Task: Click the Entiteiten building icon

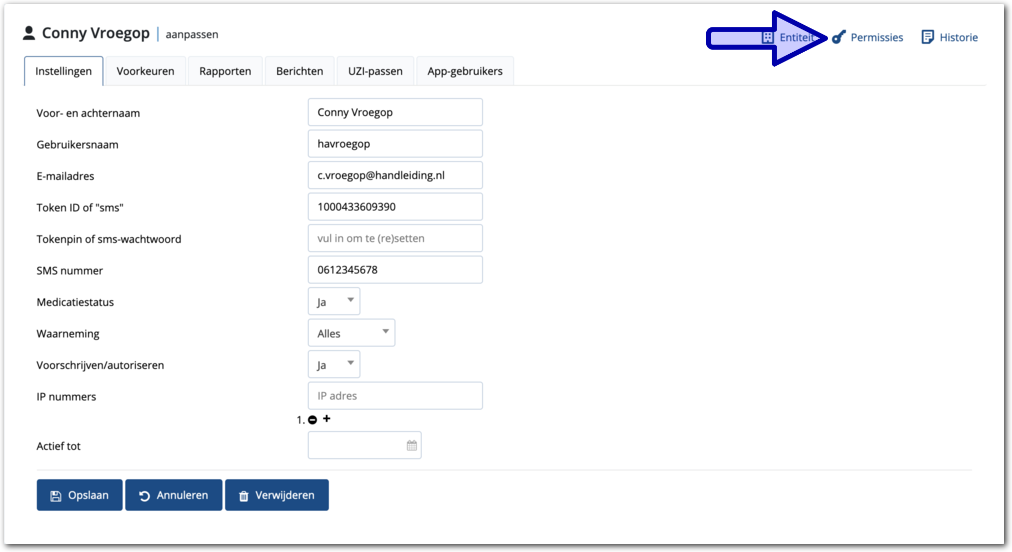Action: click(x=768, y=38)
